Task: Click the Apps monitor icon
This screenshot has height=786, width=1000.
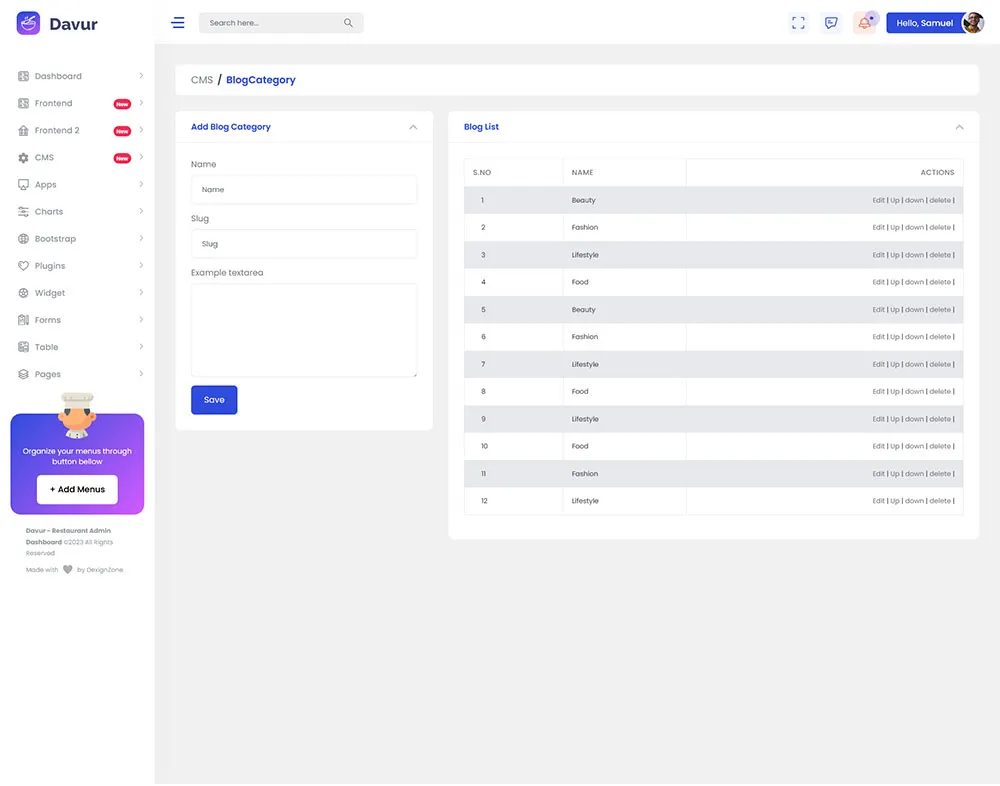Action: point(24,185)
